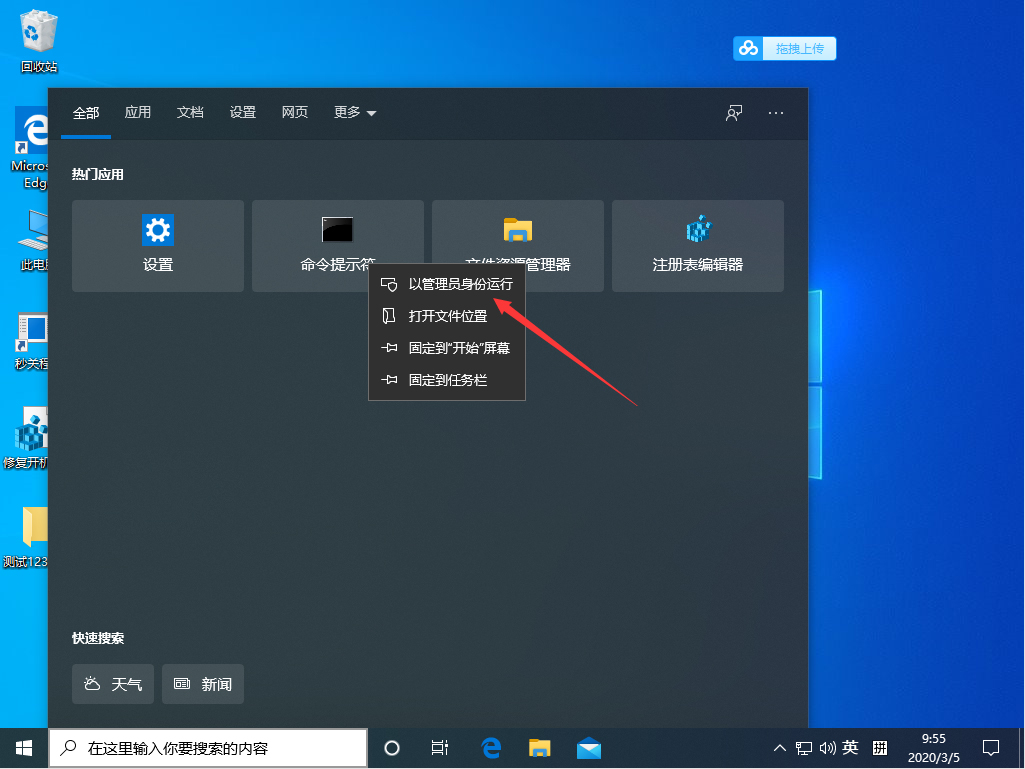The width and height of the screenshot is (1025, 769).
Task: Select the 命令提示符 app icon
Action: click(x=337, y=230)
